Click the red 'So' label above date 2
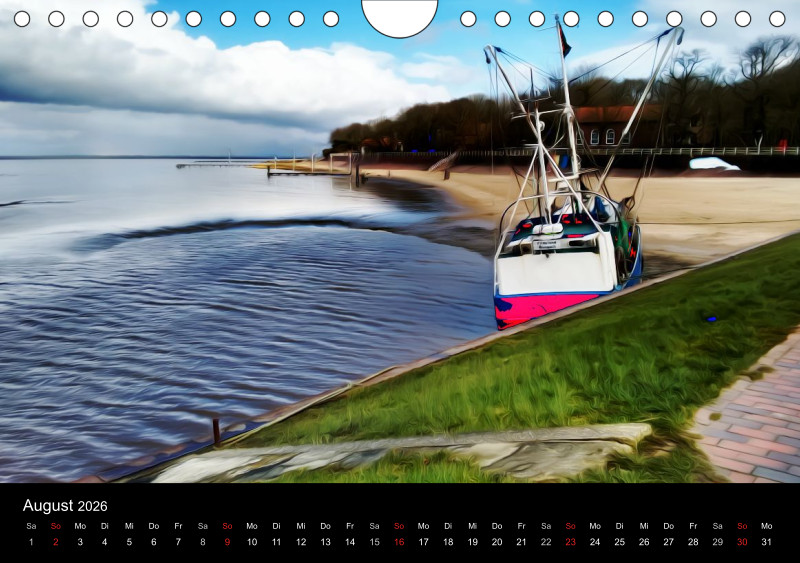Image resolution: width=800 pixels, height=563 pixels. (x=56, y=526)
